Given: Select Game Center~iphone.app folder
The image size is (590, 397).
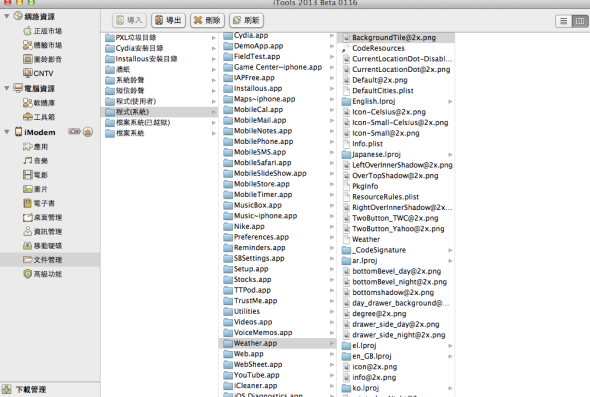Looking at the screenshot, I should [x=277, y=67].
